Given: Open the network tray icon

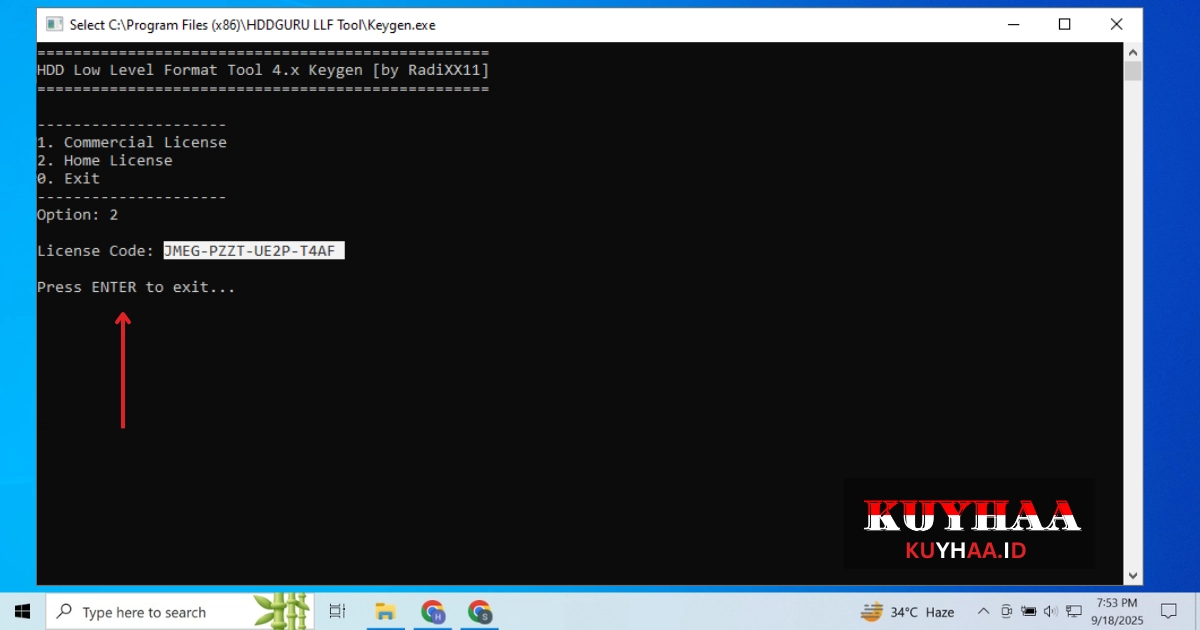Looking at the screenshot, I should [1074, 611].
